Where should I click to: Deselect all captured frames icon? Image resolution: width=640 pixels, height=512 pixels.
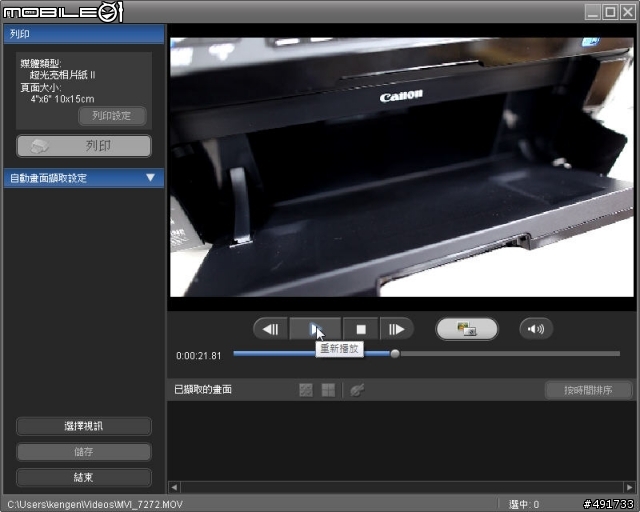pos(328,390)
